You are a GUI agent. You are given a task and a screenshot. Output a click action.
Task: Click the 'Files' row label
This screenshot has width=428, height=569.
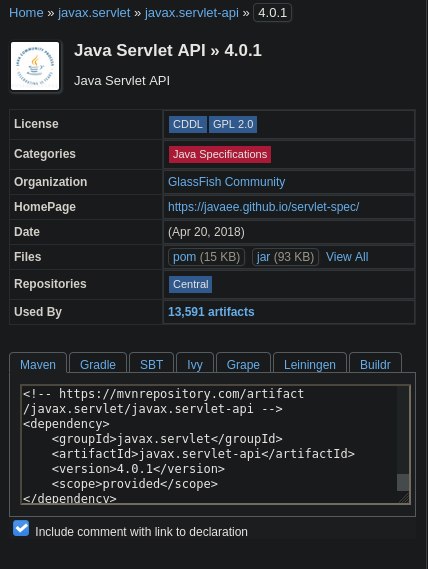pyautogui.click(x=28, y=257)
